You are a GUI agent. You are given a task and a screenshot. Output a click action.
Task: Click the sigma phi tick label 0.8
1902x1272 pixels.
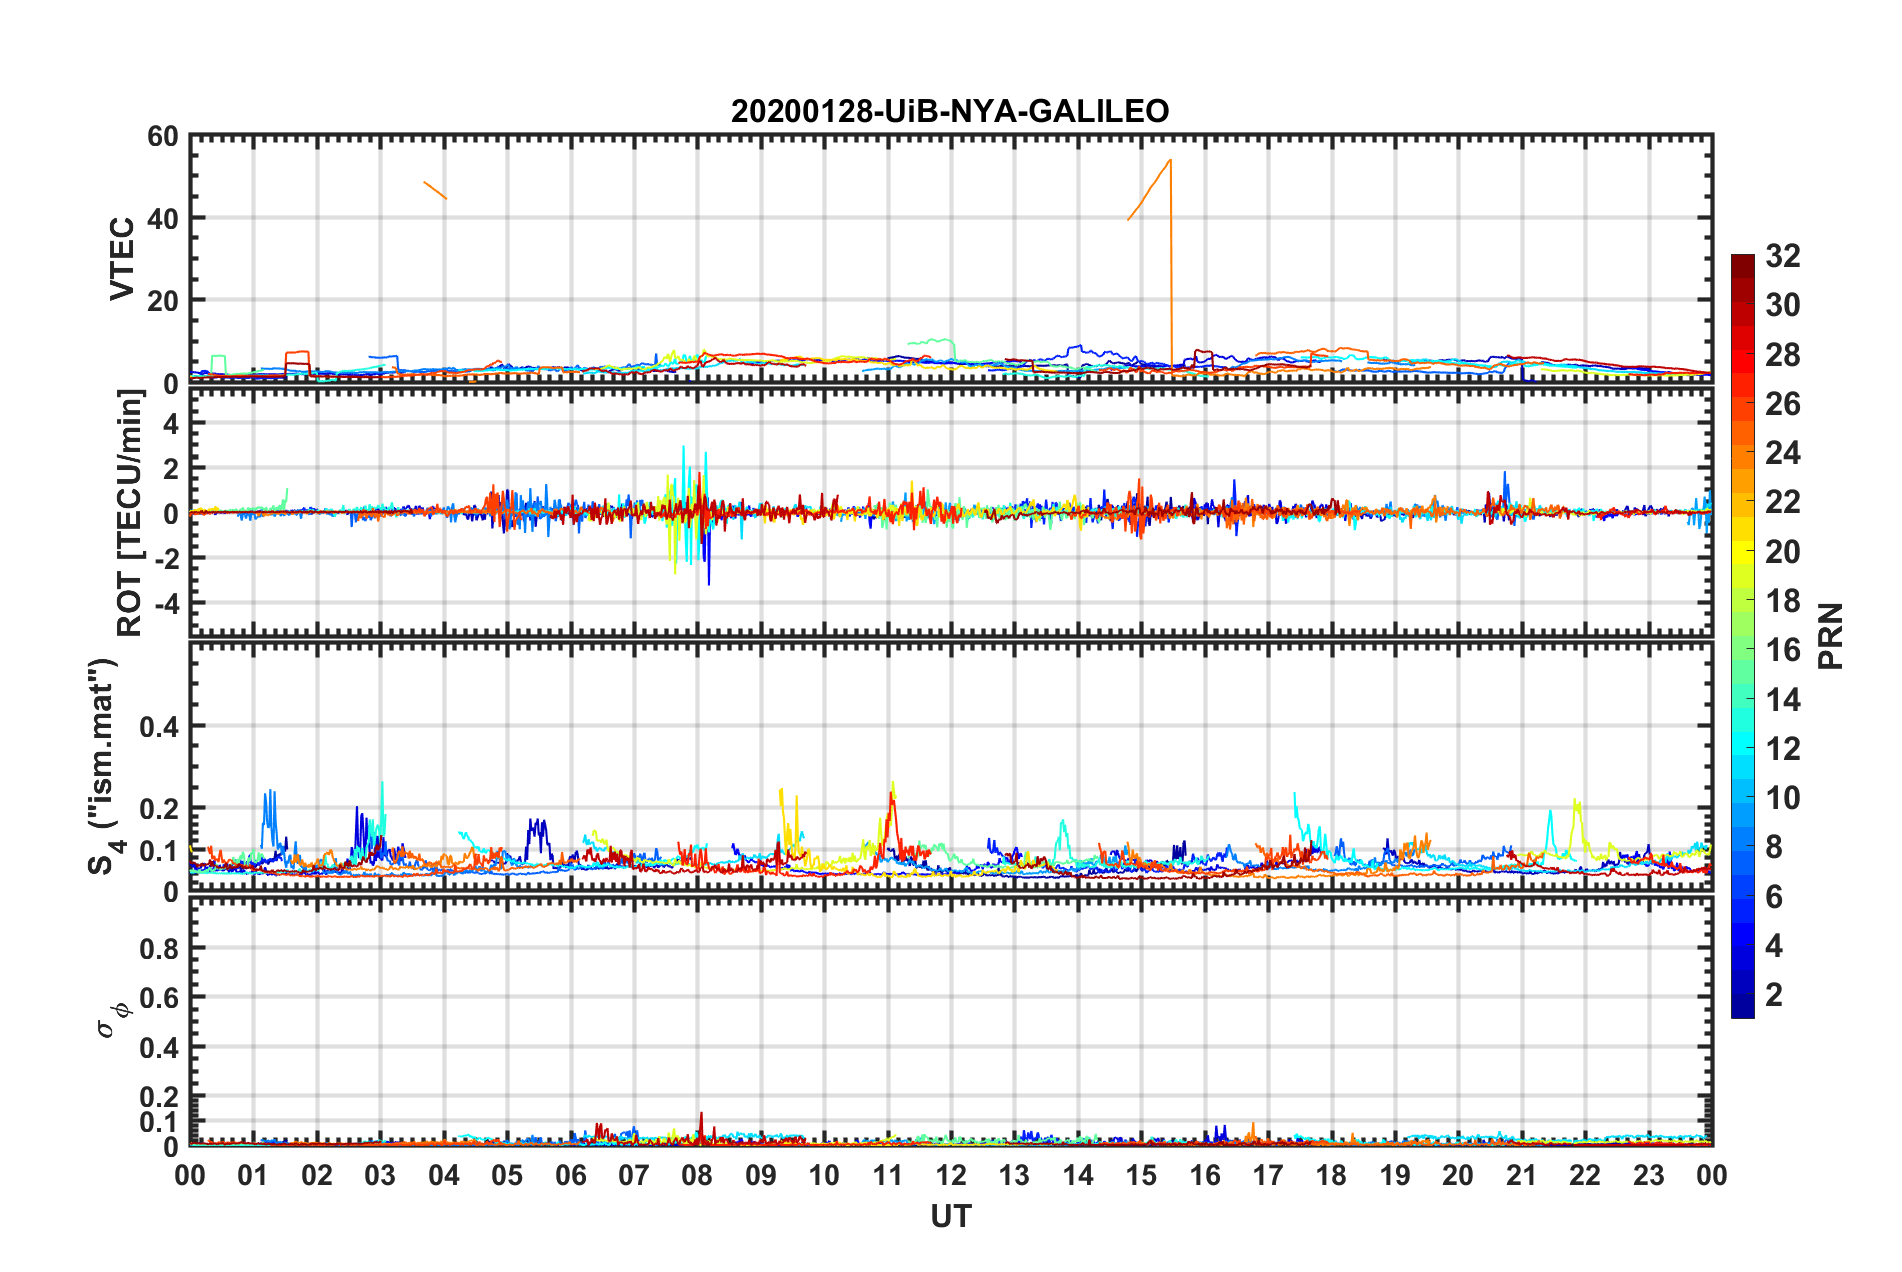pyautogui.click(x=159, y=948)
